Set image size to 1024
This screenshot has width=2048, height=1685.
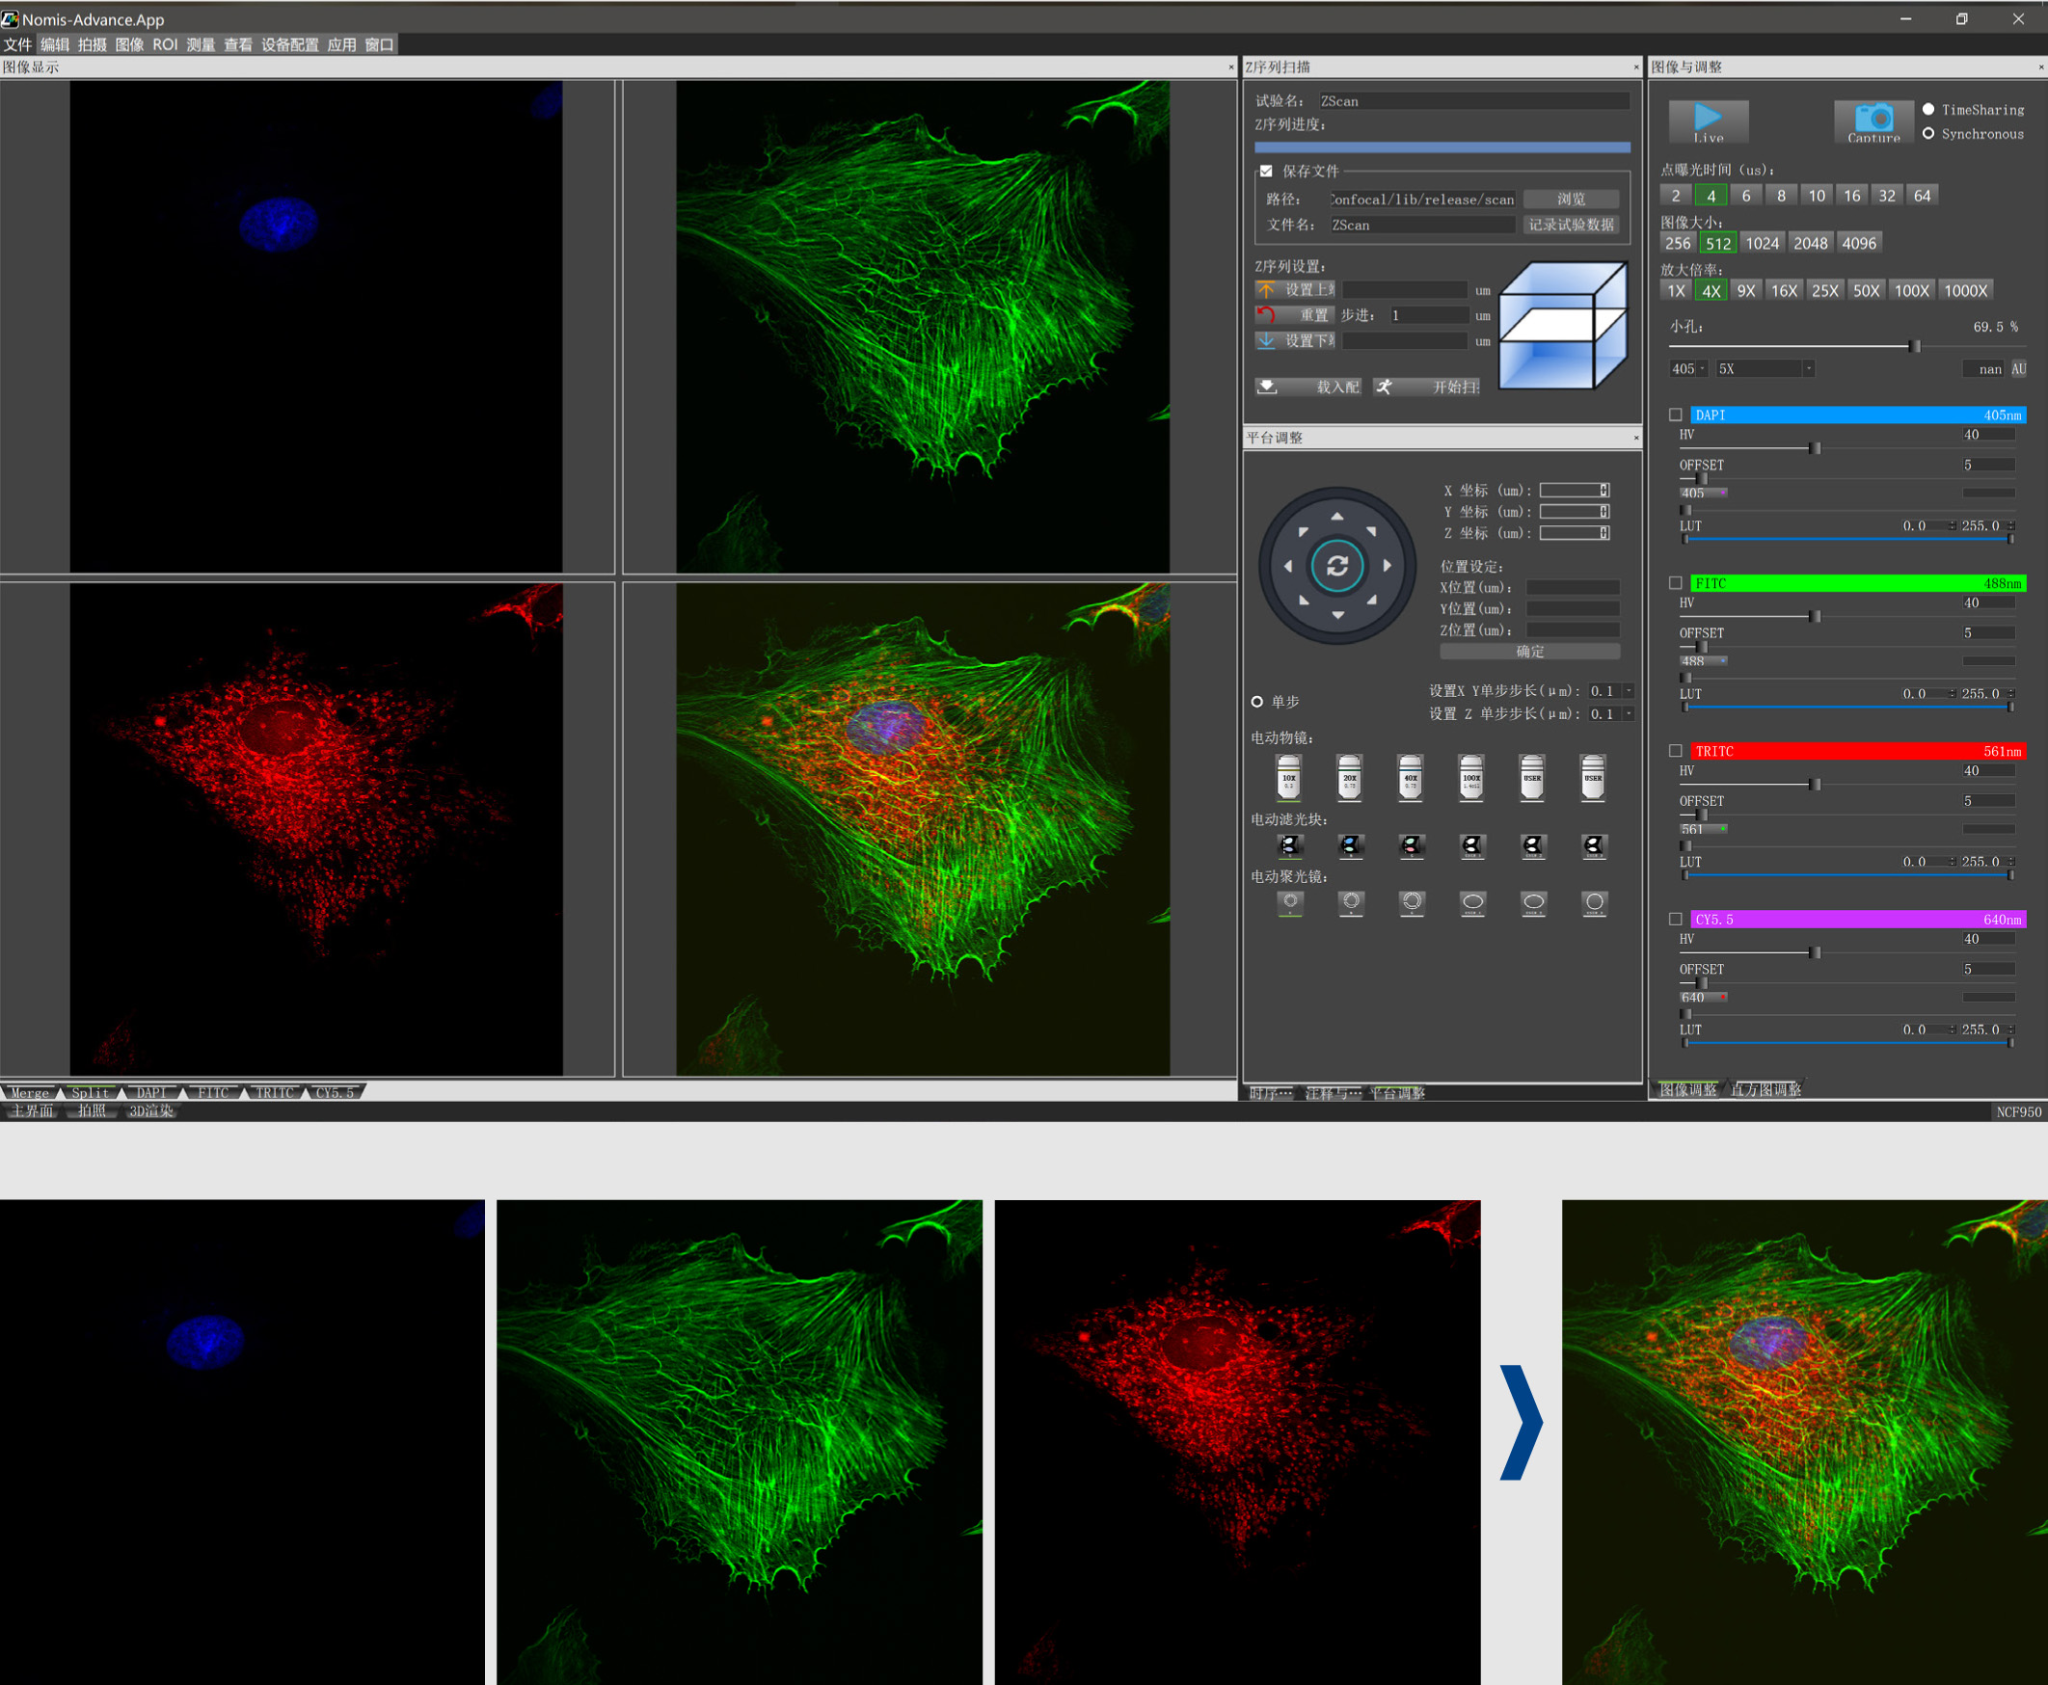(1761, 243)
